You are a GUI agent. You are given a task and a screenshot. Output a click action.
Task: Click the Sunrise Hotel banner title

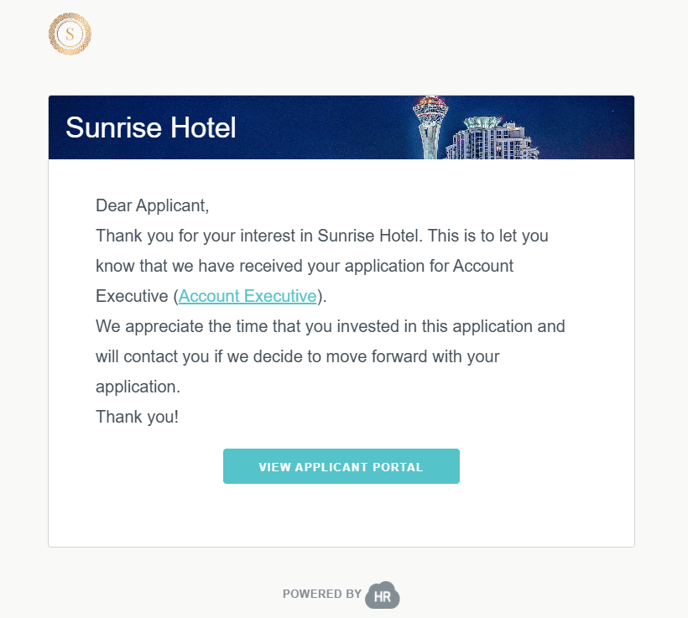[x=151, y=128]
